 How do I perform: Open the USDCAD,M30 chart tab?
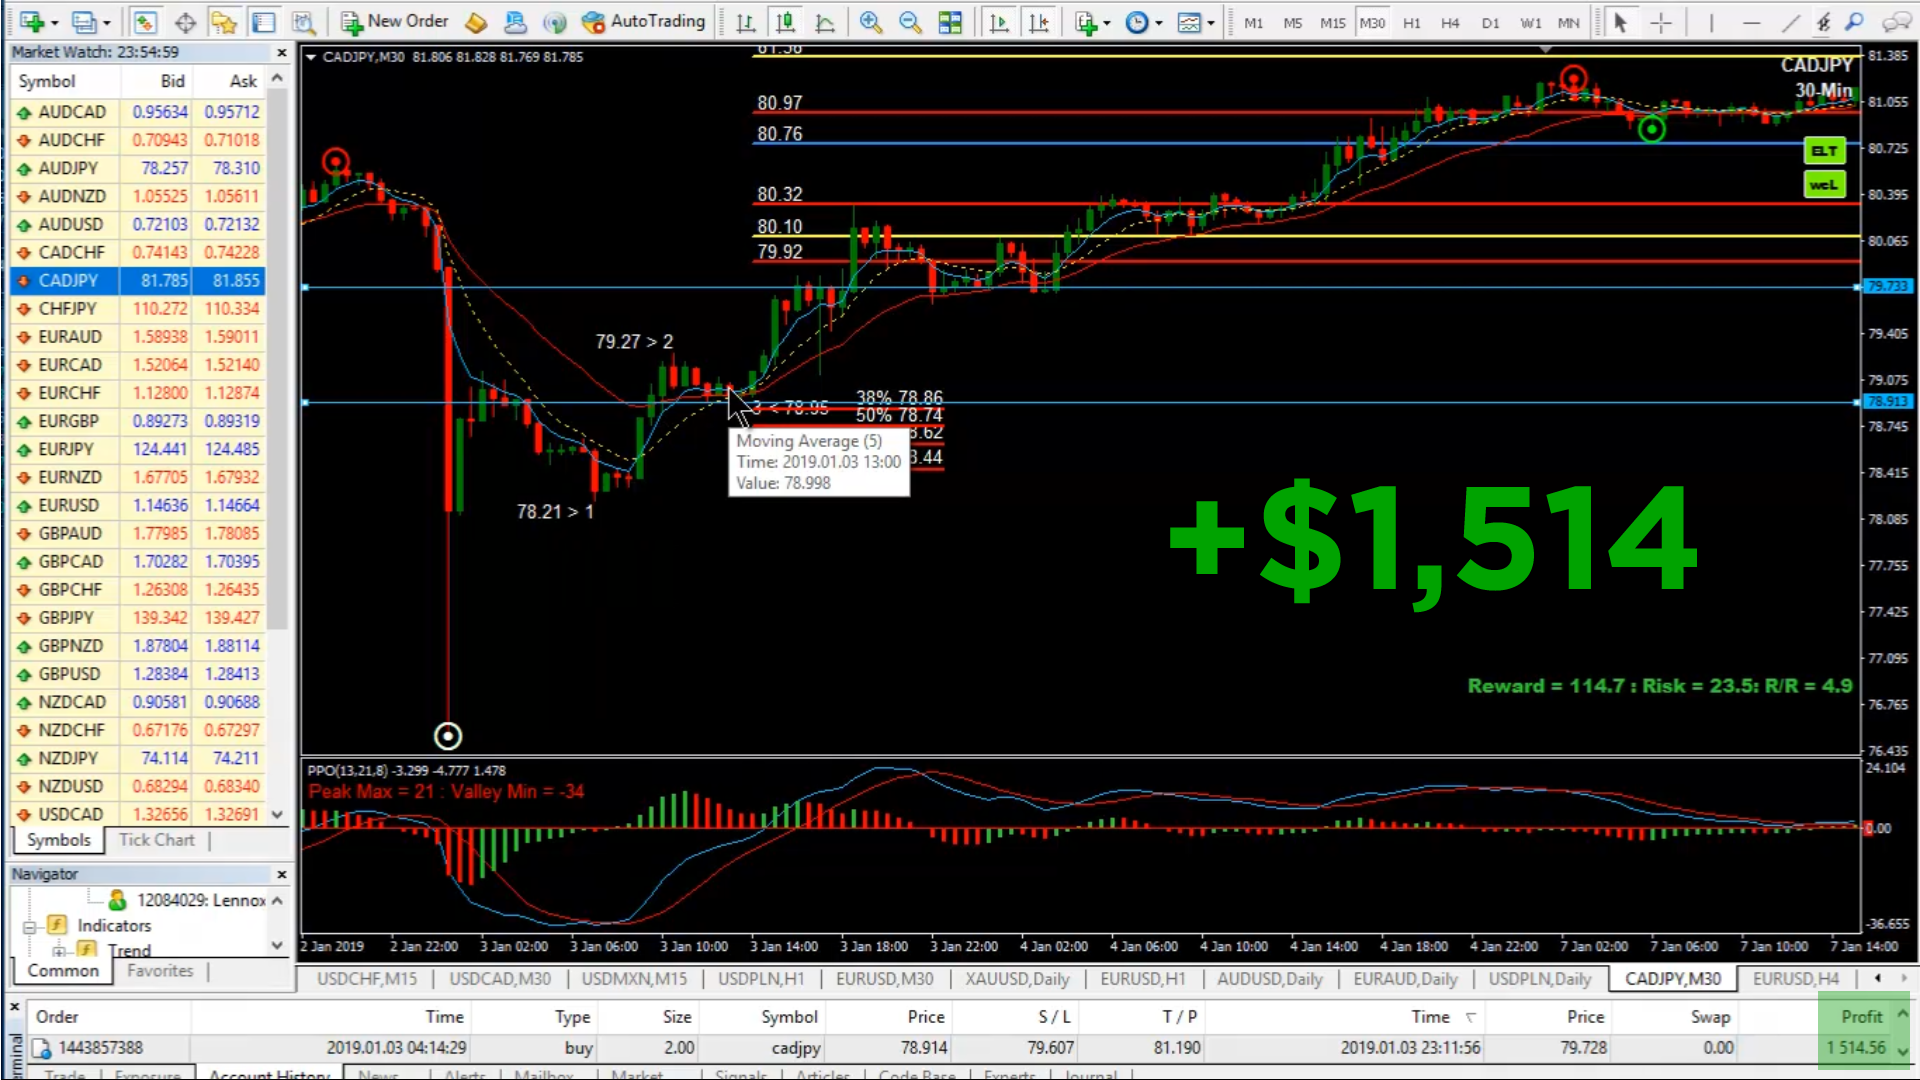click(x=500, y=979)
